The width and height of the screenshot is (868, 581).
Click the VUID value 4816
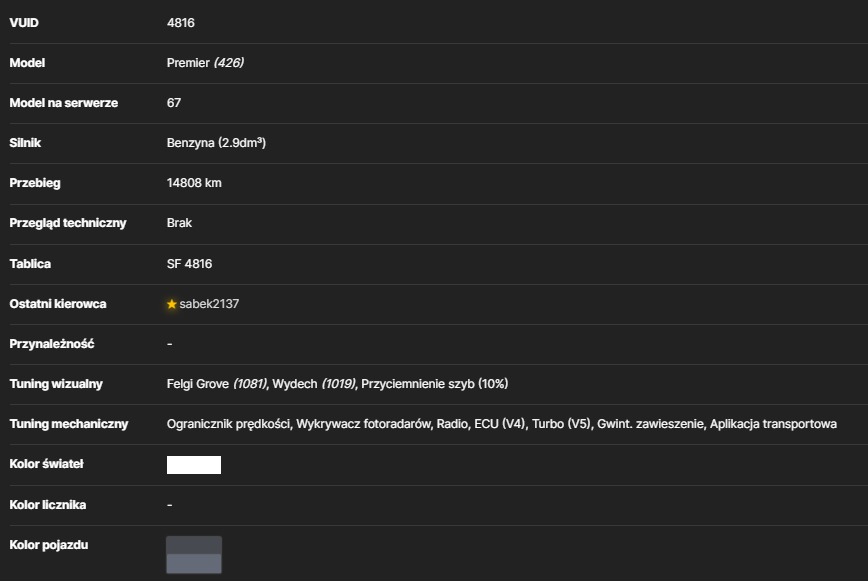[x=180, y=23]
